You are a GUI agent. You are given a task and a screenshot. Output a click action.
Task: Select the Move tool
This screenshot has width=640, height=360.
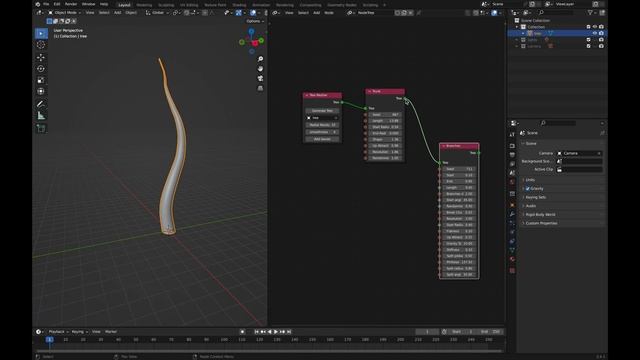(41, 58)
